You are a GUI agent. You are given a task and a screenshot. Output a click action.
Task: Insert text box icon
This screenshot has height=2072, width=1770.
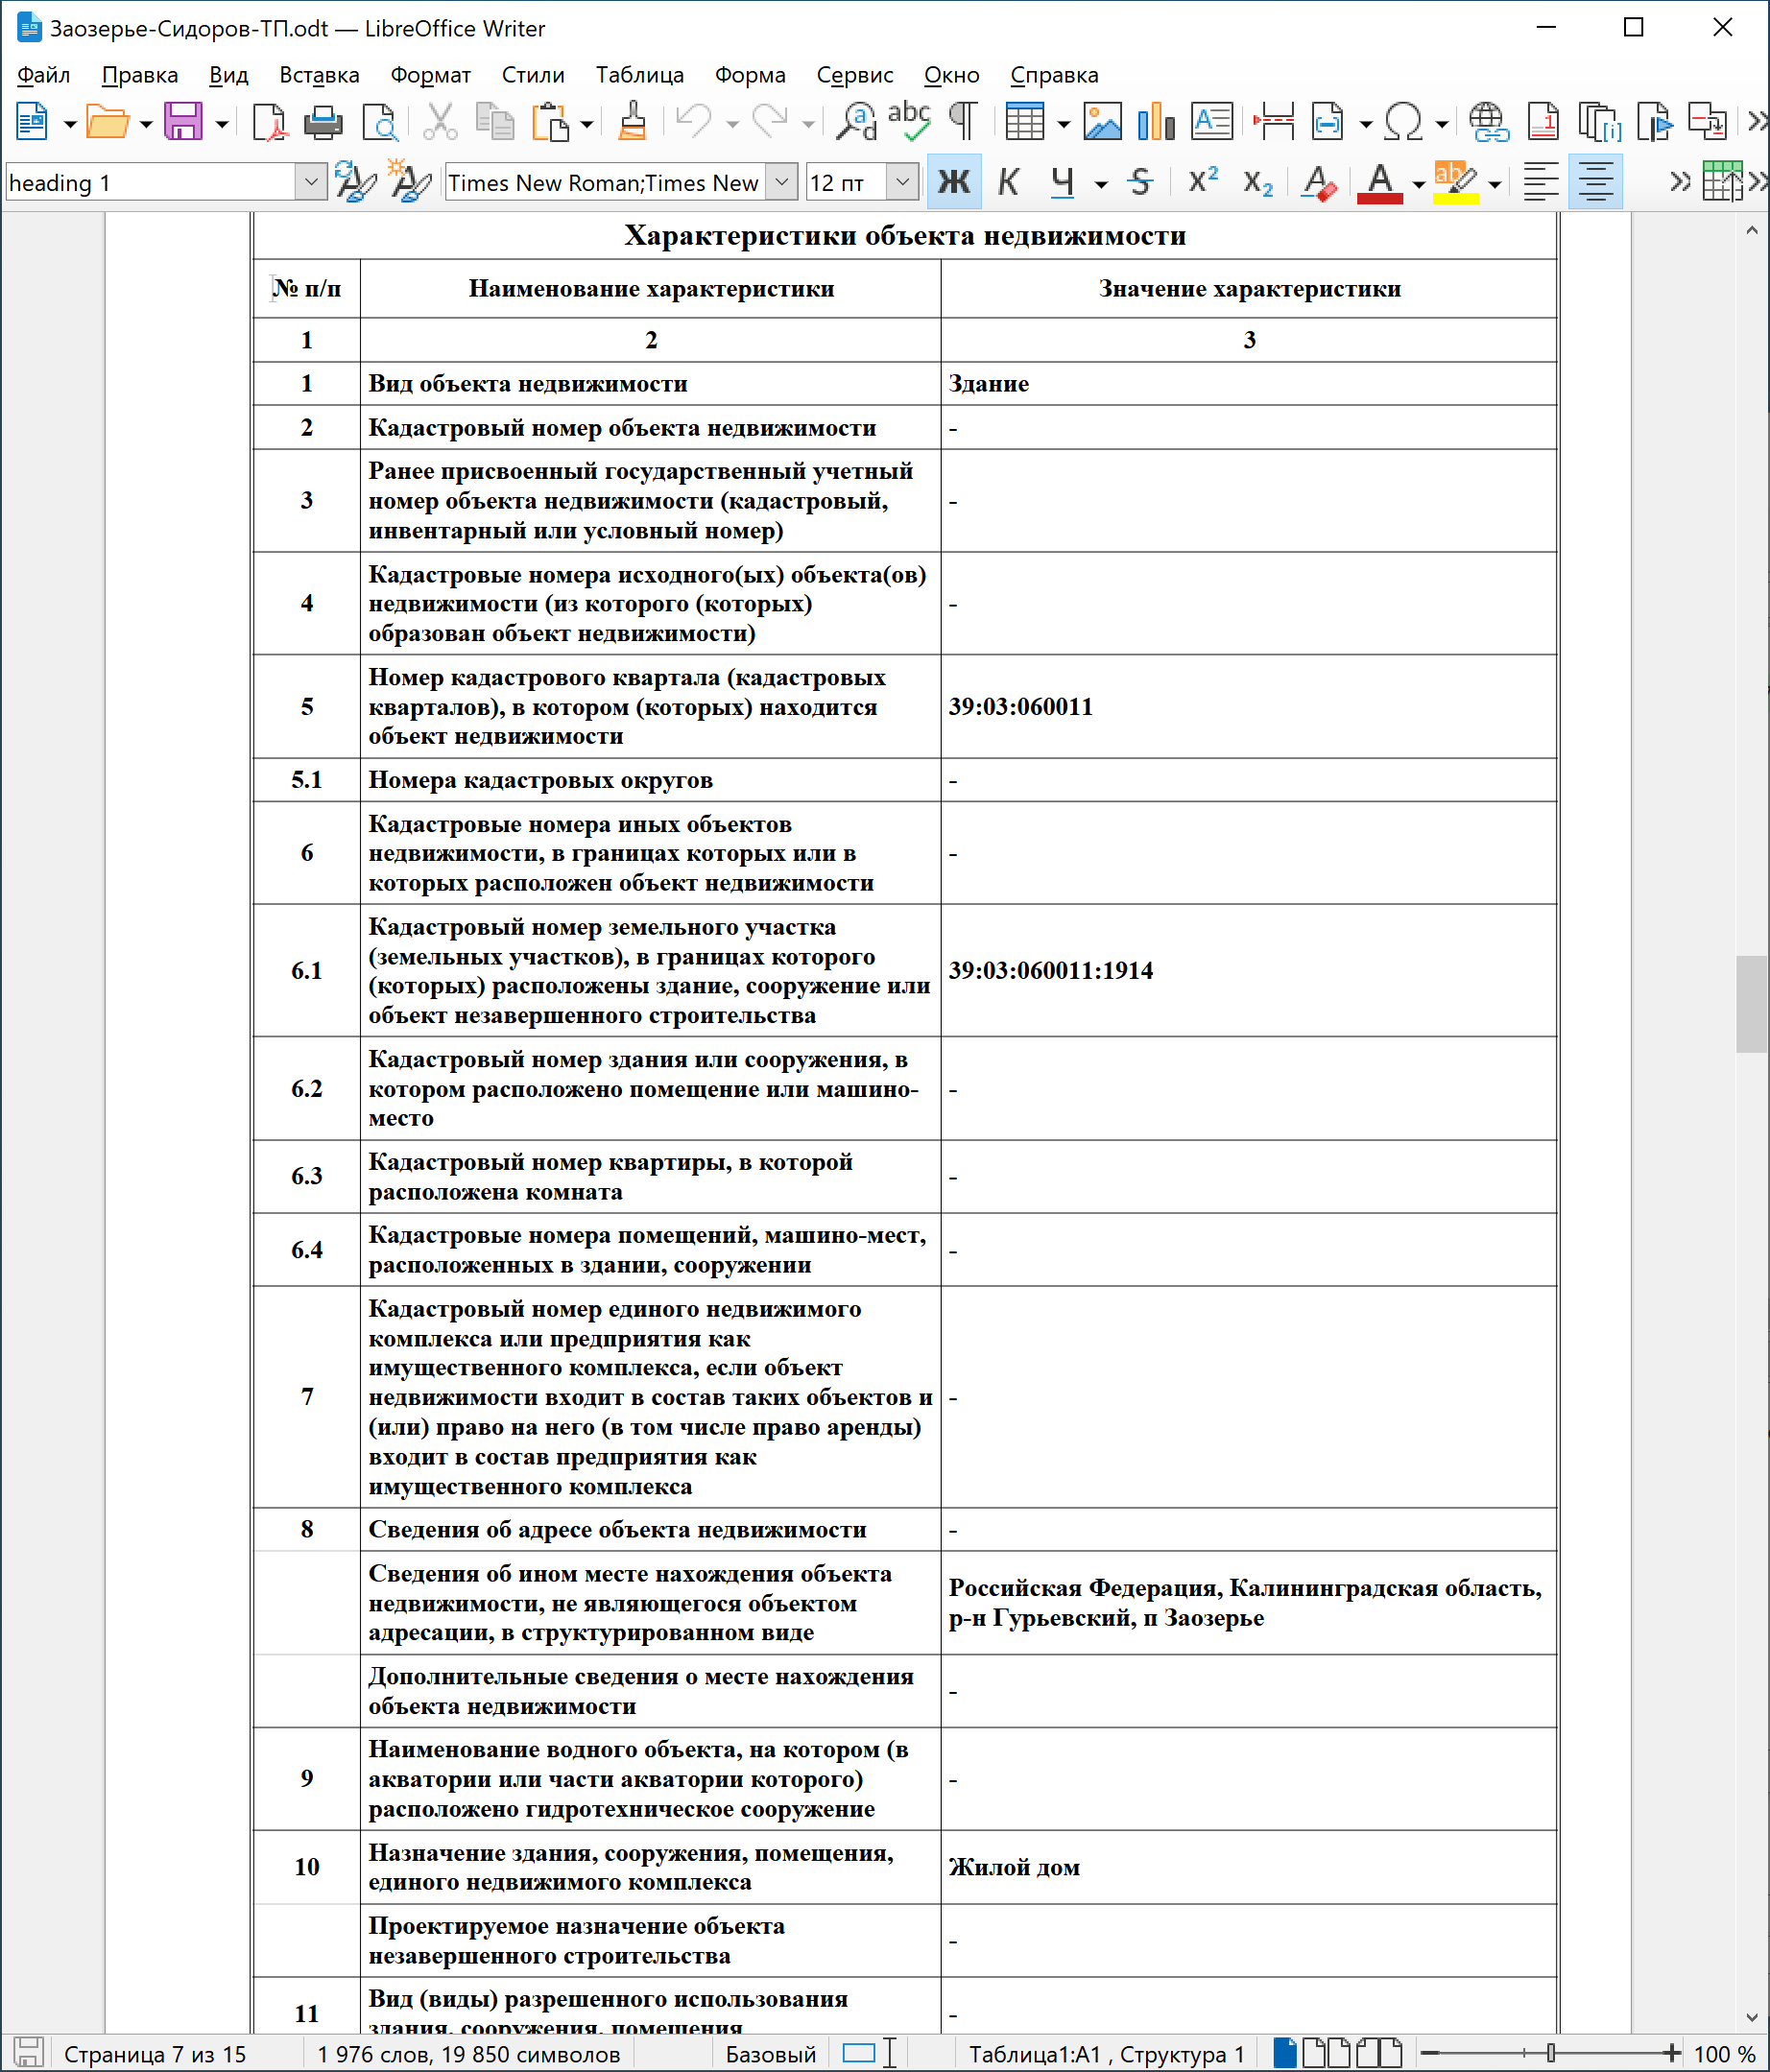tap(1212, 122)
